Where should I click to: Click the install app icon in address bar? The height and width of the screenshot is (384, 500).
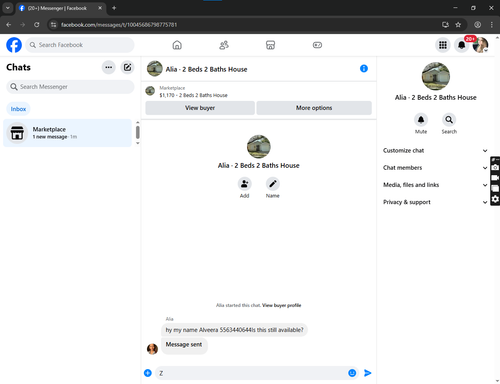(445, 25)
